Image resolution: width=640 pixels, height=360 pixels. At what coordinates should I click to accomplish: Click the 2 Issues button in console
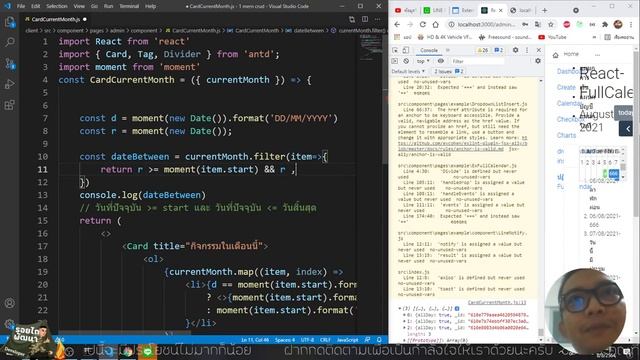click(449, 71)
